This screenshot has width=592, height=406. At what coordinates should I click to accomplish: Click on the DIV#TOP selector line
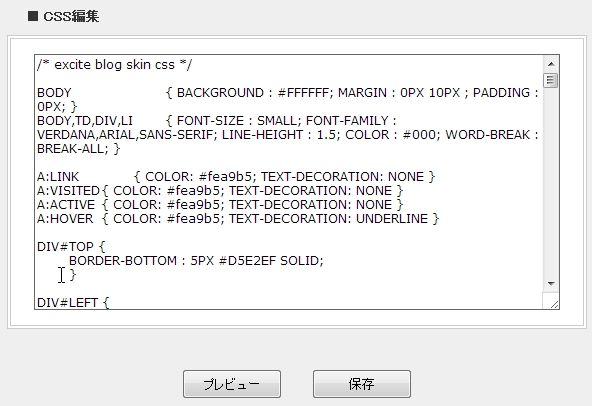tap(71, 247)
